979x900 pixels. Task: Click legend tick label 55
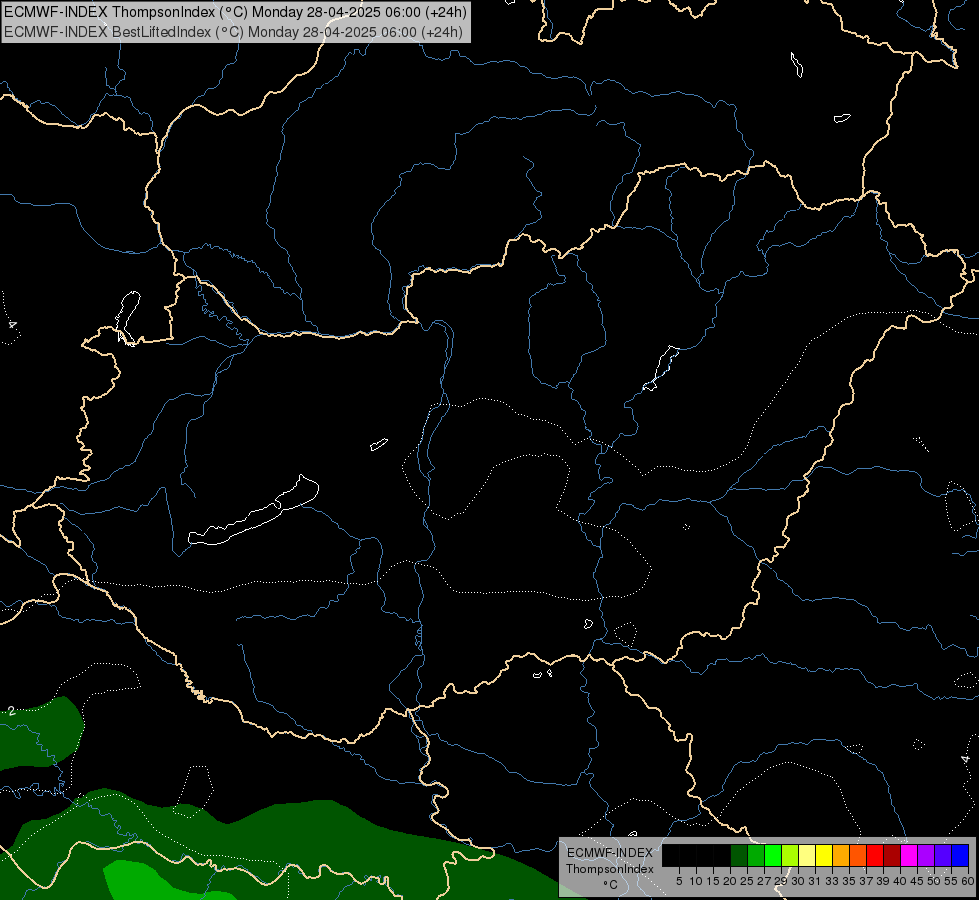click(951, 881)
